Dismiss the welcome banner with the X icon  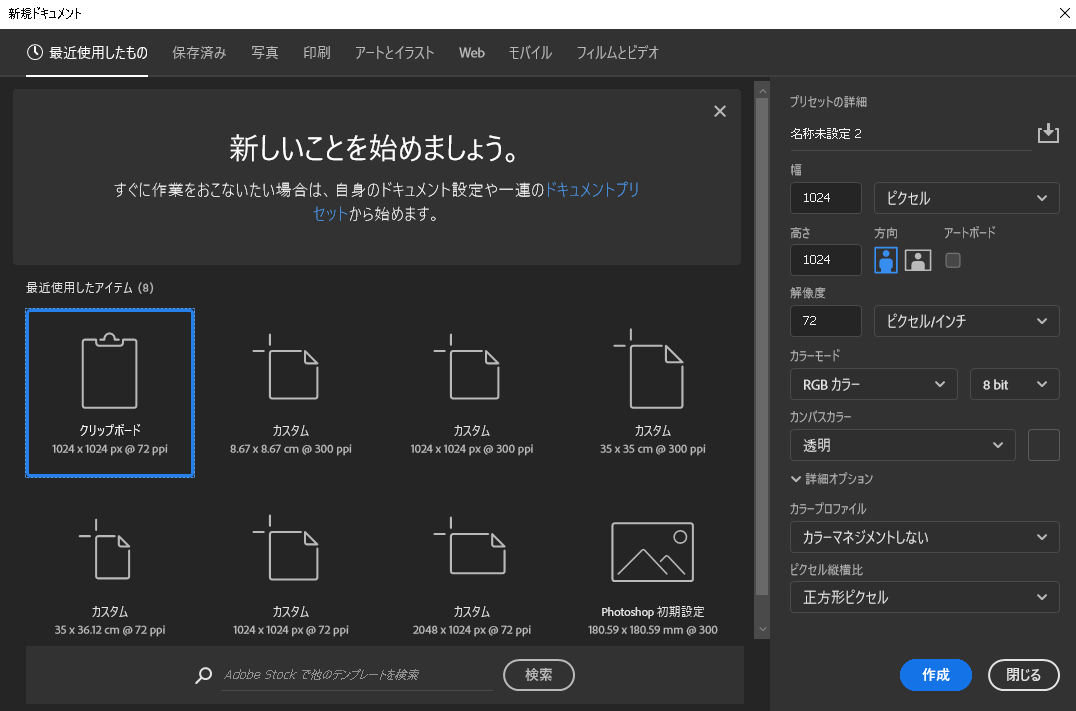719,111
